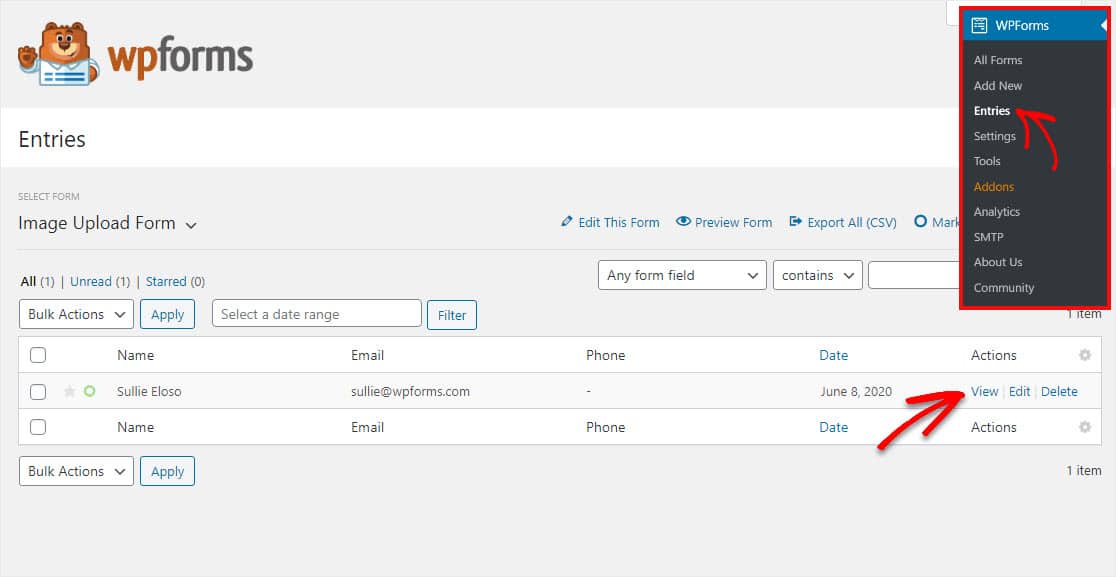Edit the Sullie Eloso entry
This screenshot has width=1116, height=577.
[x=1019, y=391]
